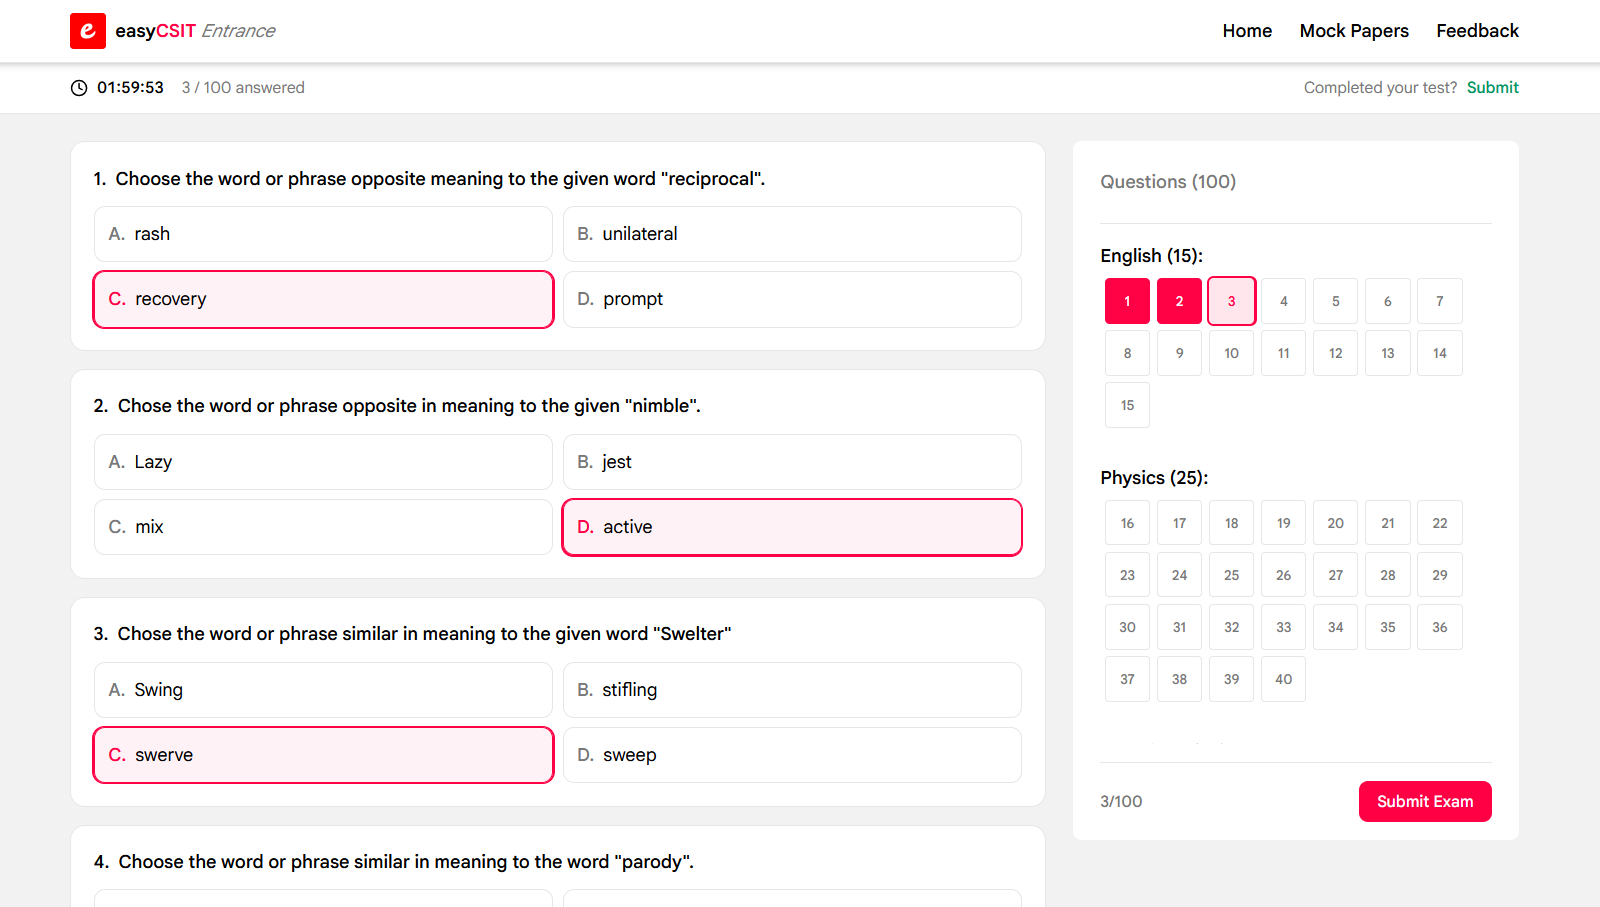This screenshot has width=1600, height=907.
Task: Jump to question 4 in navigator
Action: (1283, 301)
